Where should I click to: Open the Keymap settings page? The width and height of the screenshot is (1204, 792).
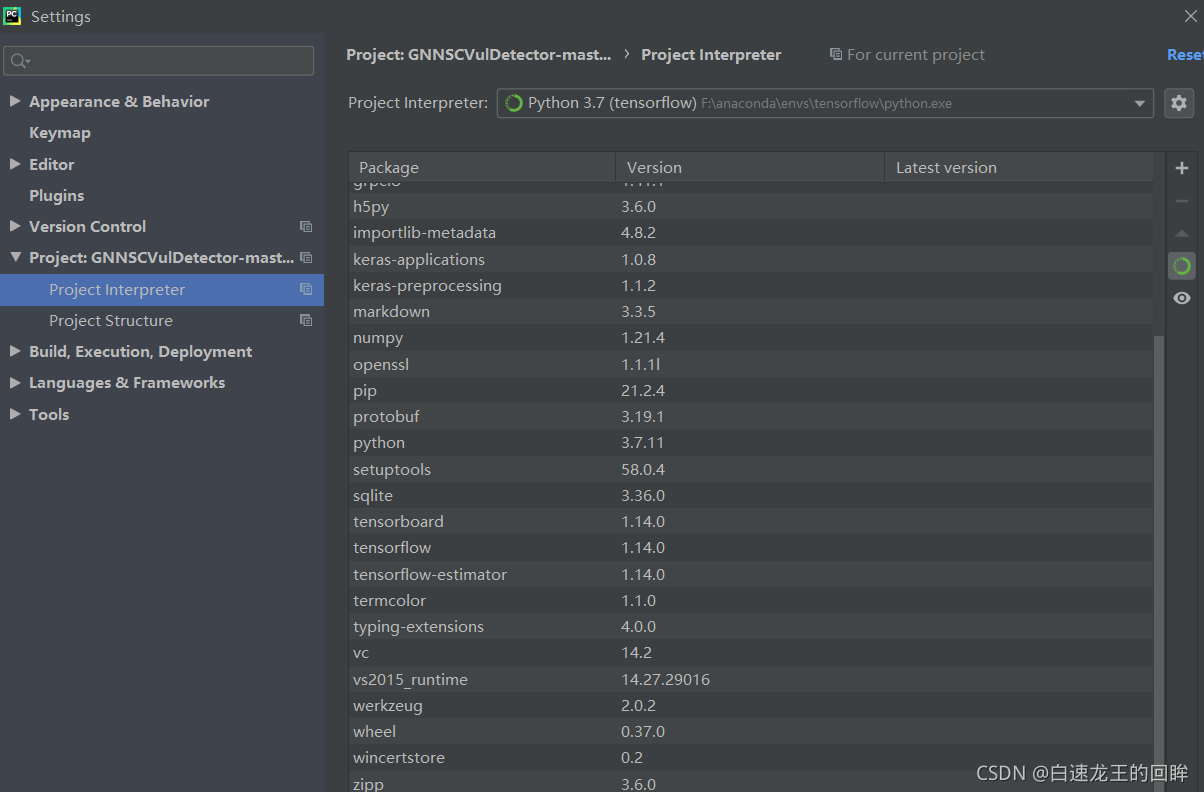(x=60, y=133)
